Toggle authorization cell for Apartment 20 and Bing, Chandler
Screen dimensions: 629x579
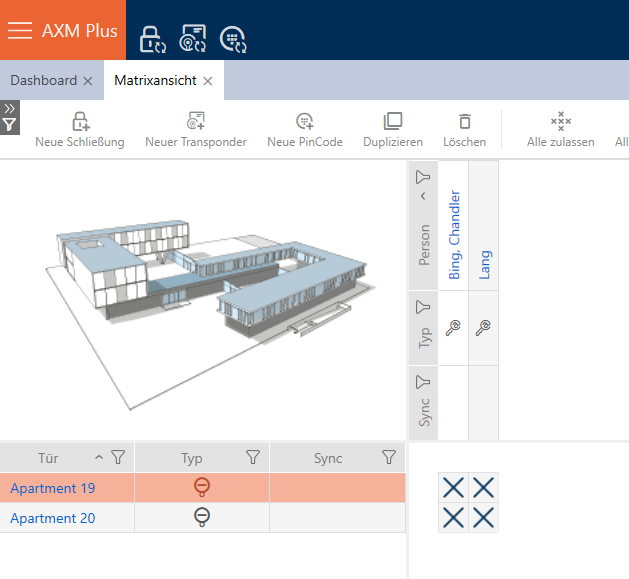(x=453, y=518)
